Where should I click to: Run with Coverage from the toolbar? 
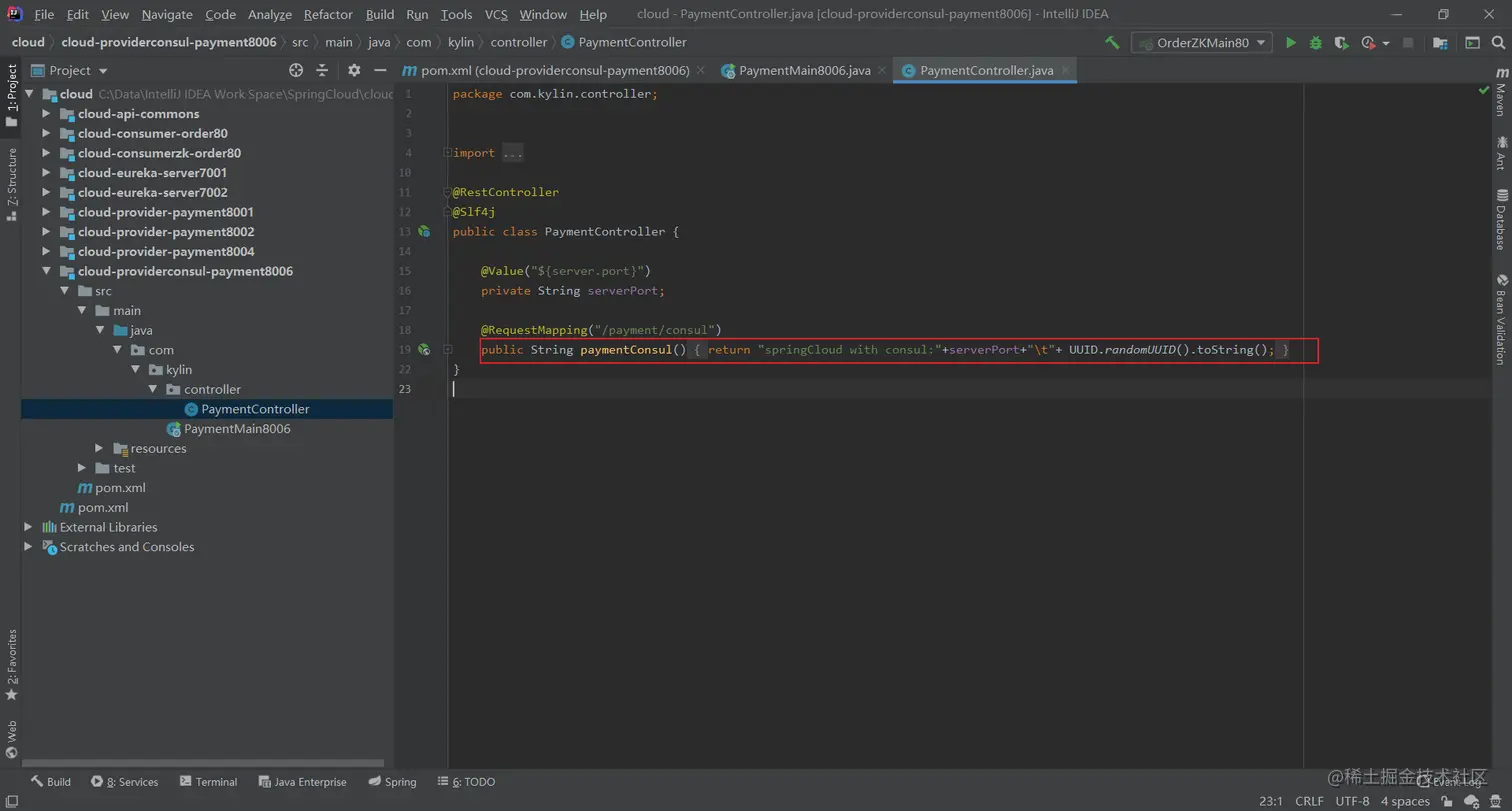[1340, 43]
